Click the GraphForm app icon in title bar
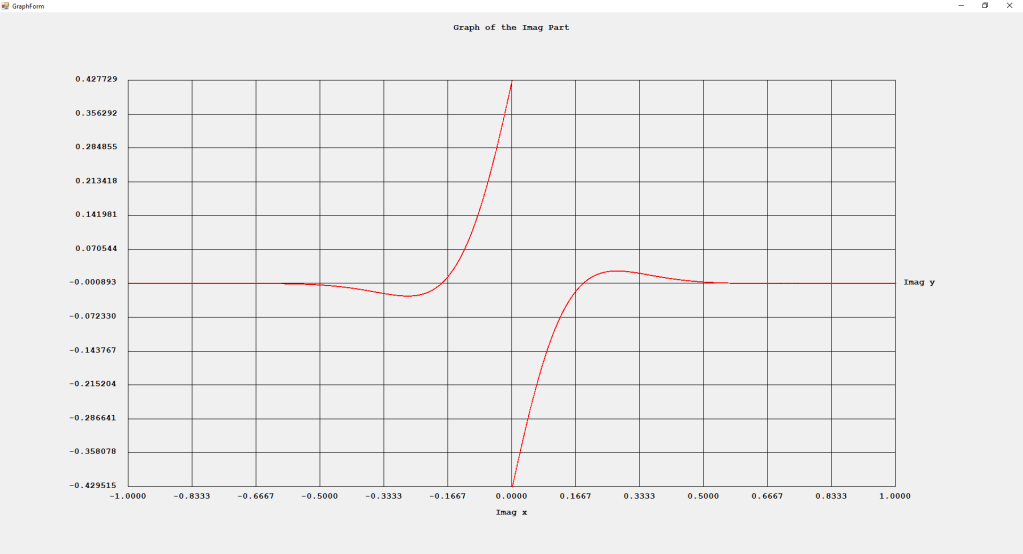Viewport: 1023px width, 554px height. tap(6, 5)
